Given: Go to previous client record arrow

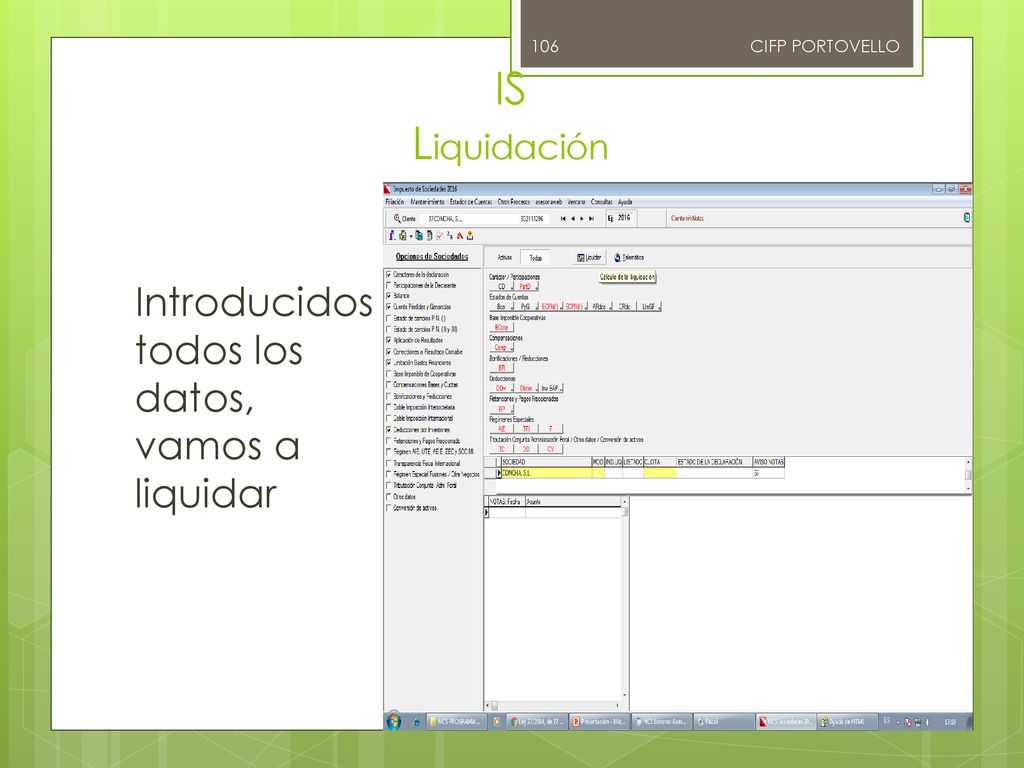Looking at the screenshot, I should coord(573,219).
